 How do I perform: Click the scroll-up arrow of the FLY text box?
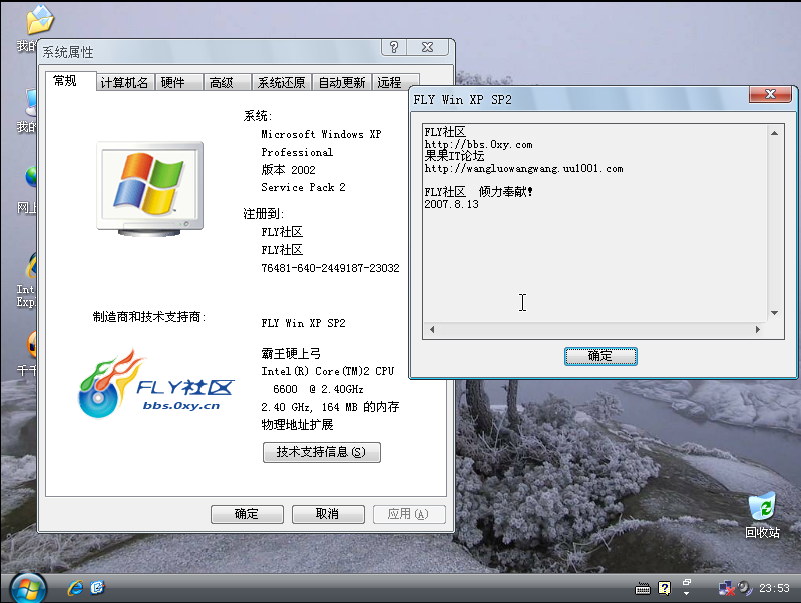tap(774, 133)
